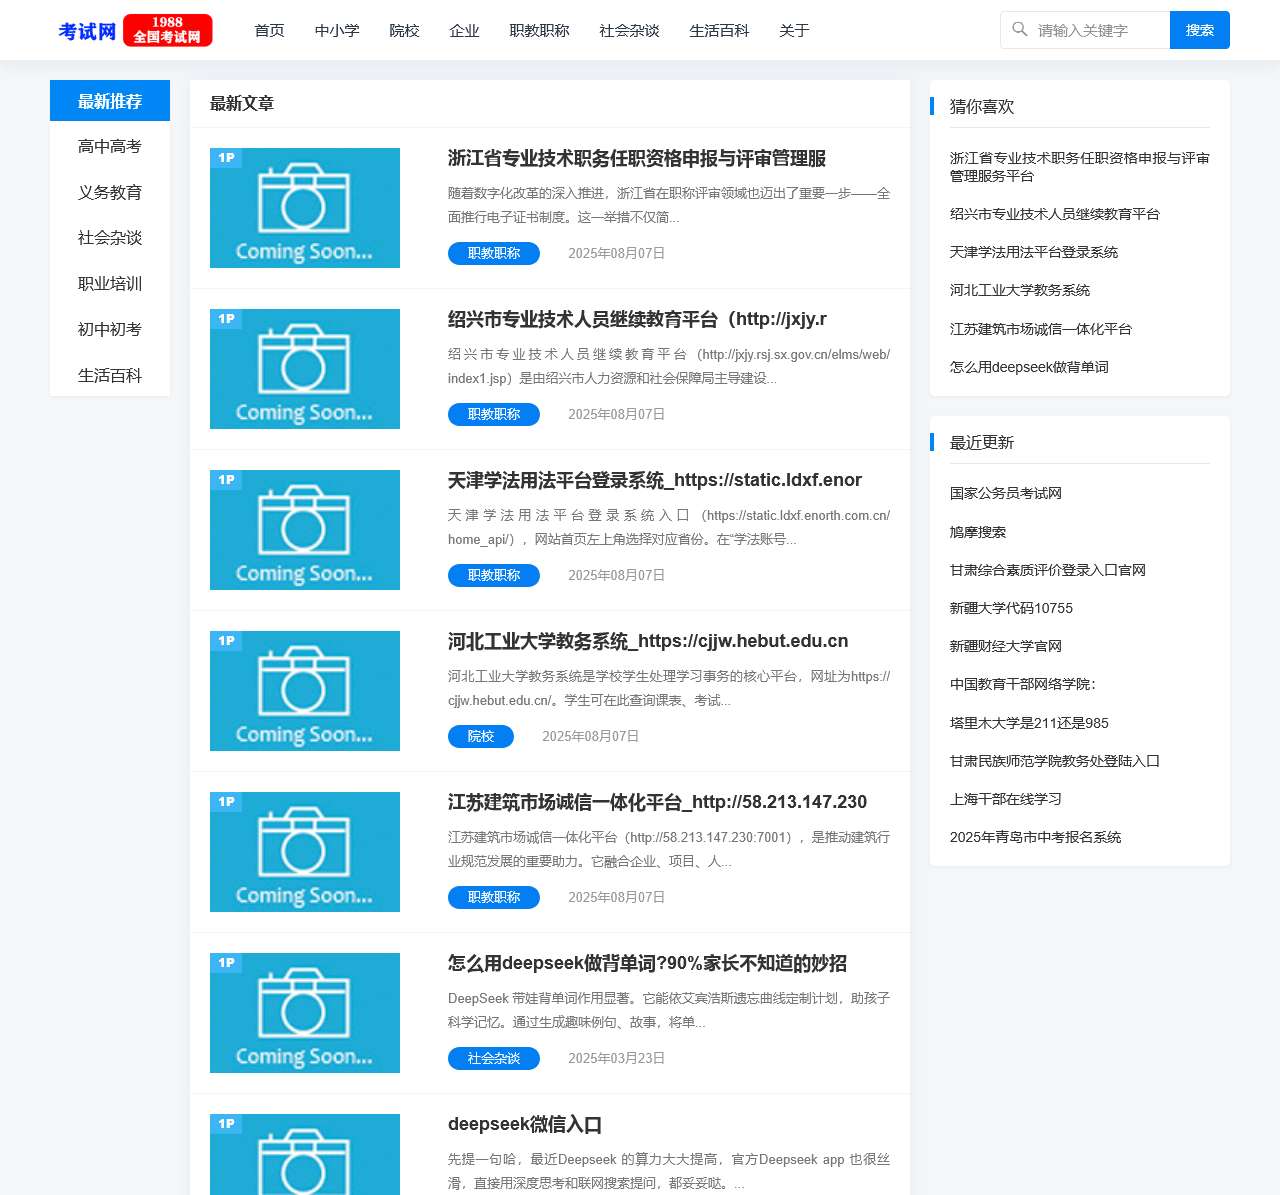Open the deepseek微信入口 article
Viewport: 1280px width, 1195px height.
click(x=525, y=1124)
